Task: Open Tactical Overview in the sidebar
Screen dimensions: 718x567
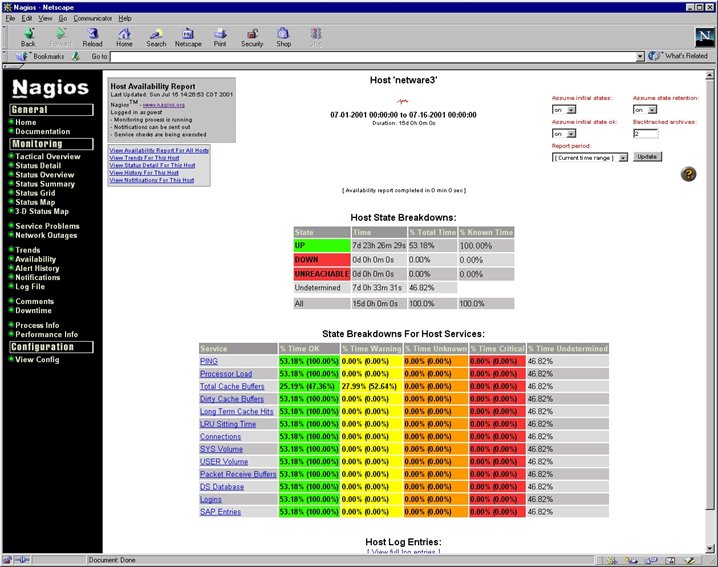Action: (48, 157)
